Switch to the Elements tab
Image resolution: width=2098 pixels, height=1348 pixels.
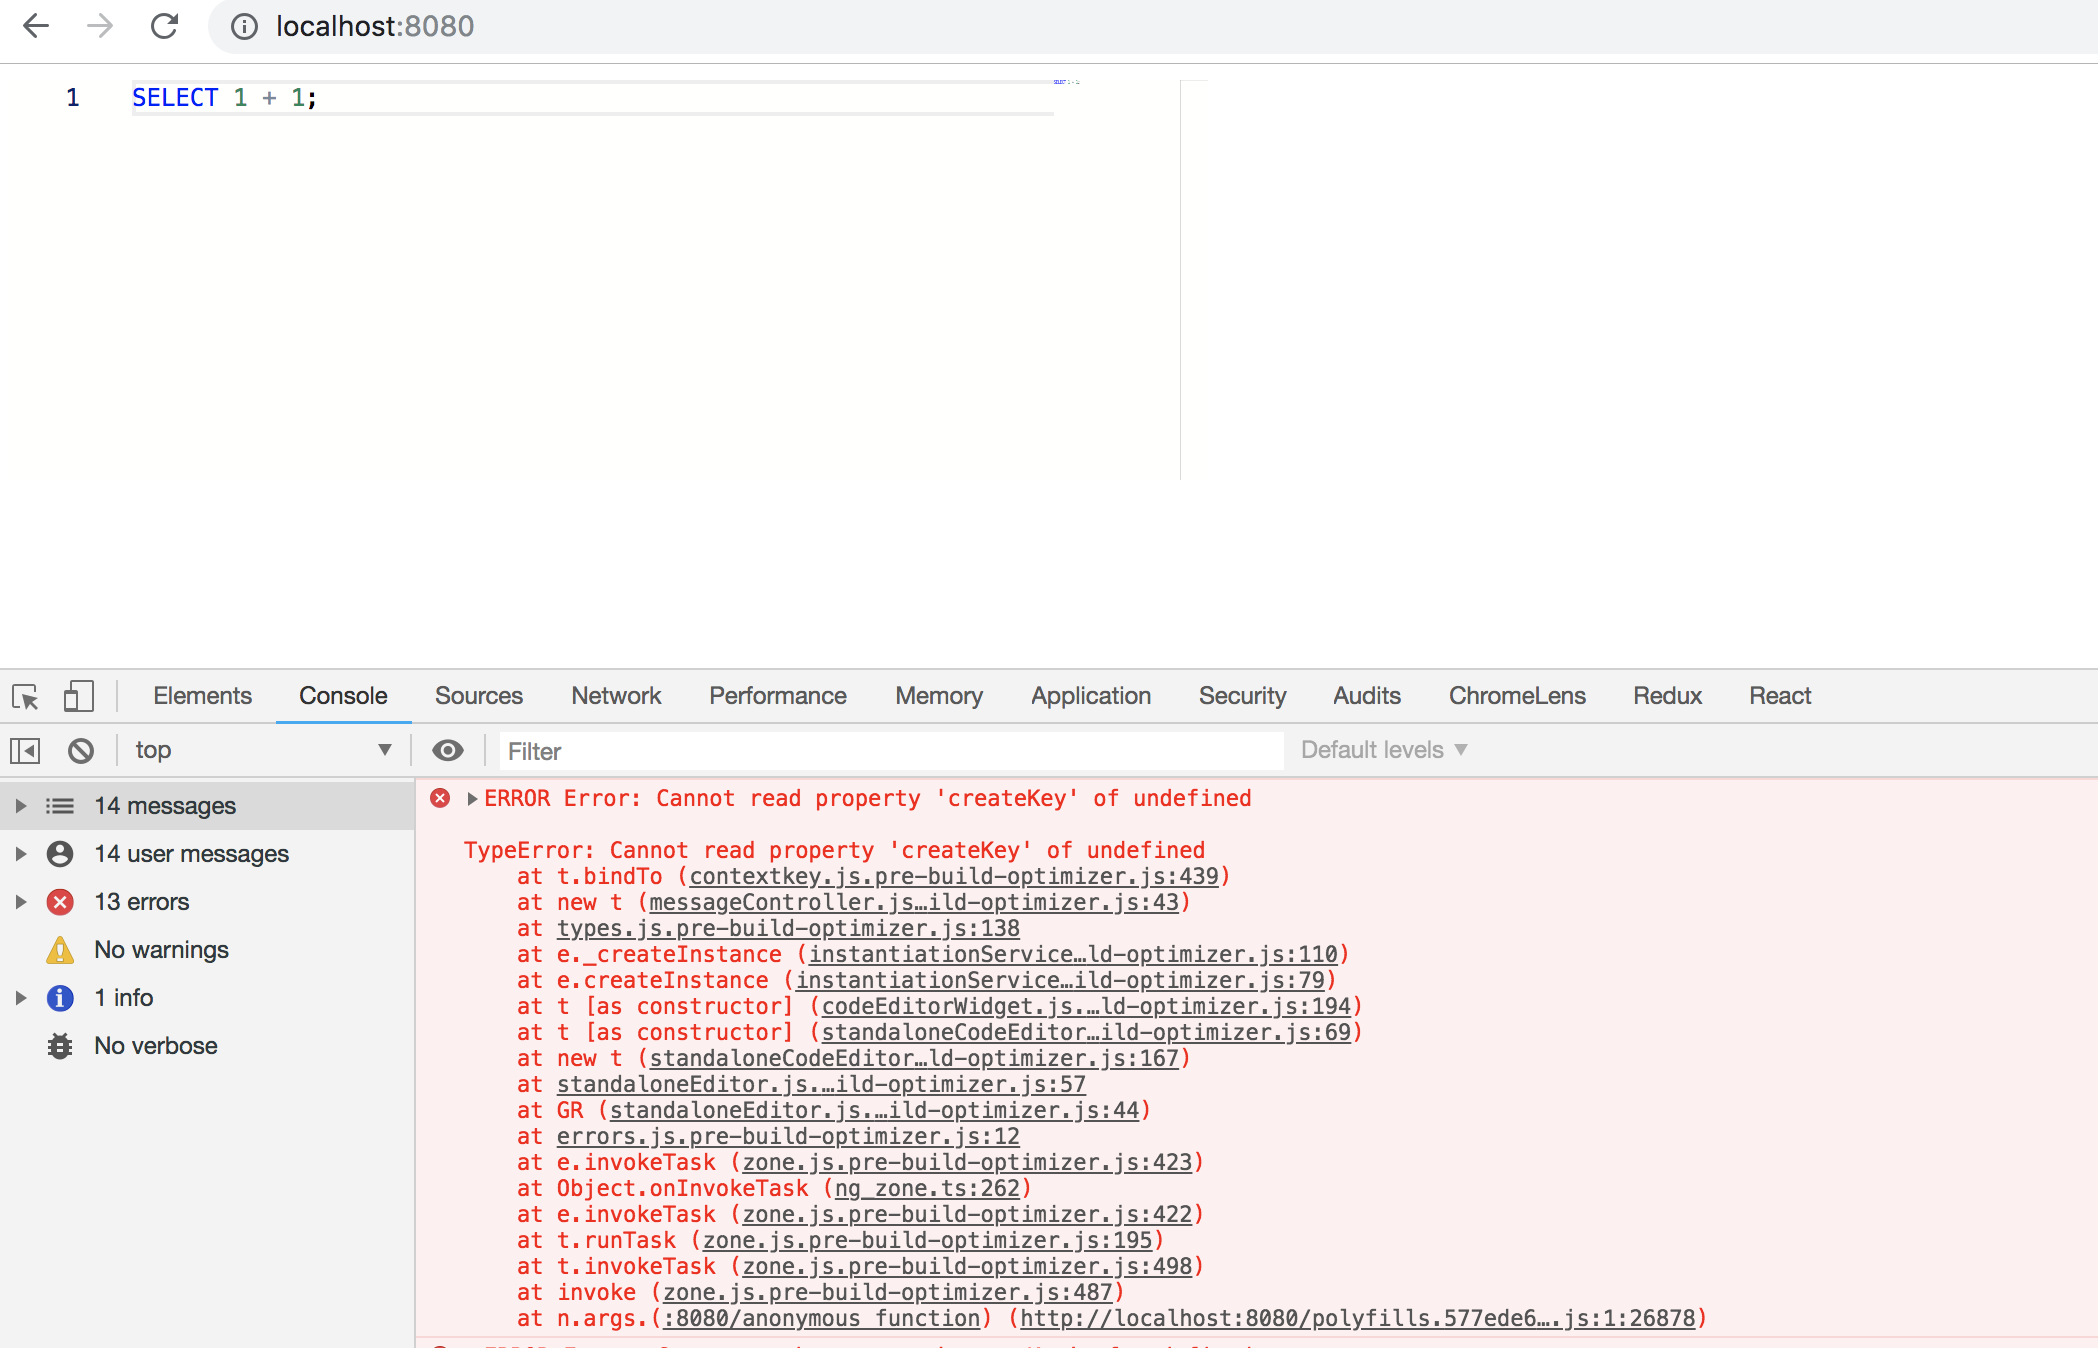pos(202,696)
